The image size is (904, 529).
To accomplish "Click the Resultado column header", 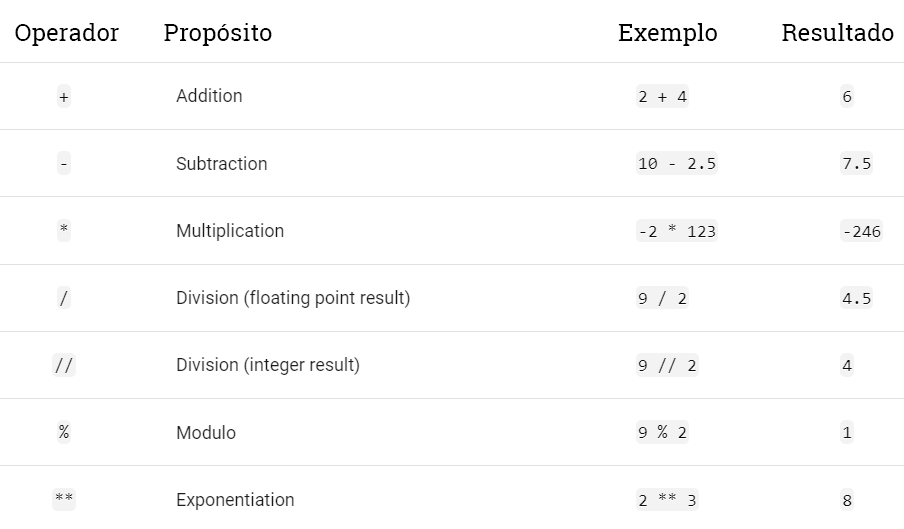I will pyautogui.click(x=837, y=33).
